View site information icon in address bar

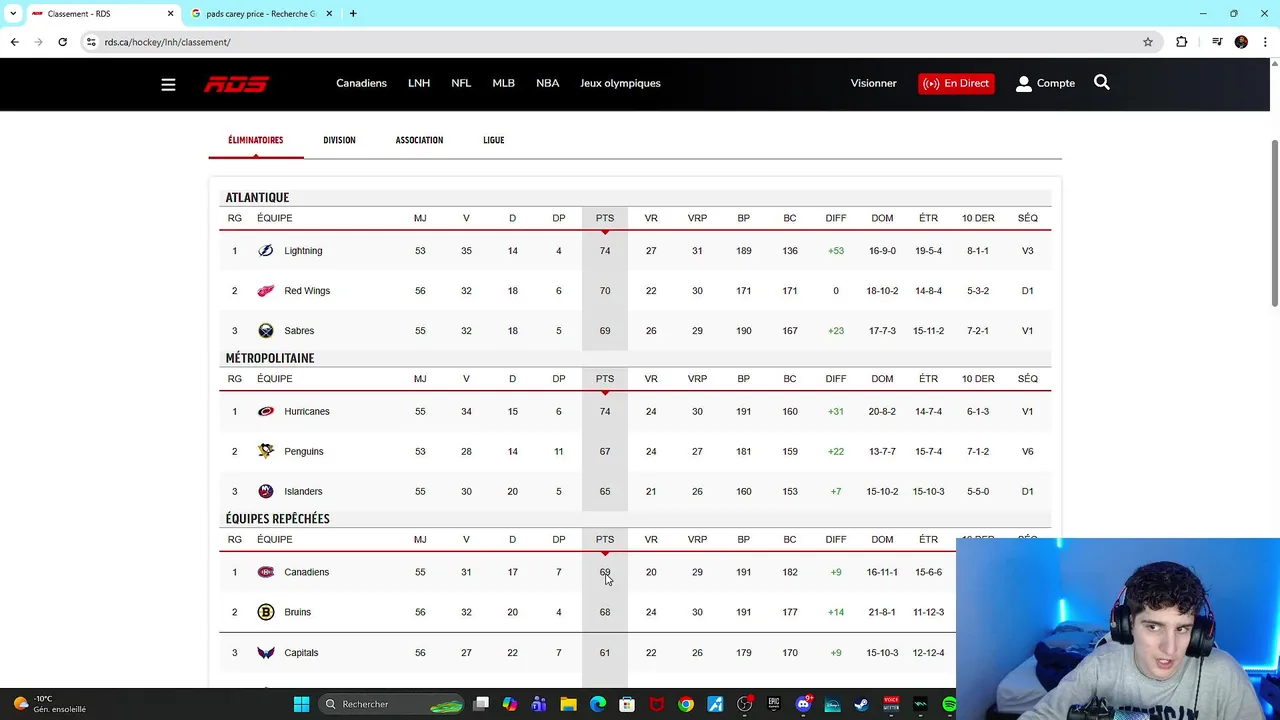tap(91, 42)
